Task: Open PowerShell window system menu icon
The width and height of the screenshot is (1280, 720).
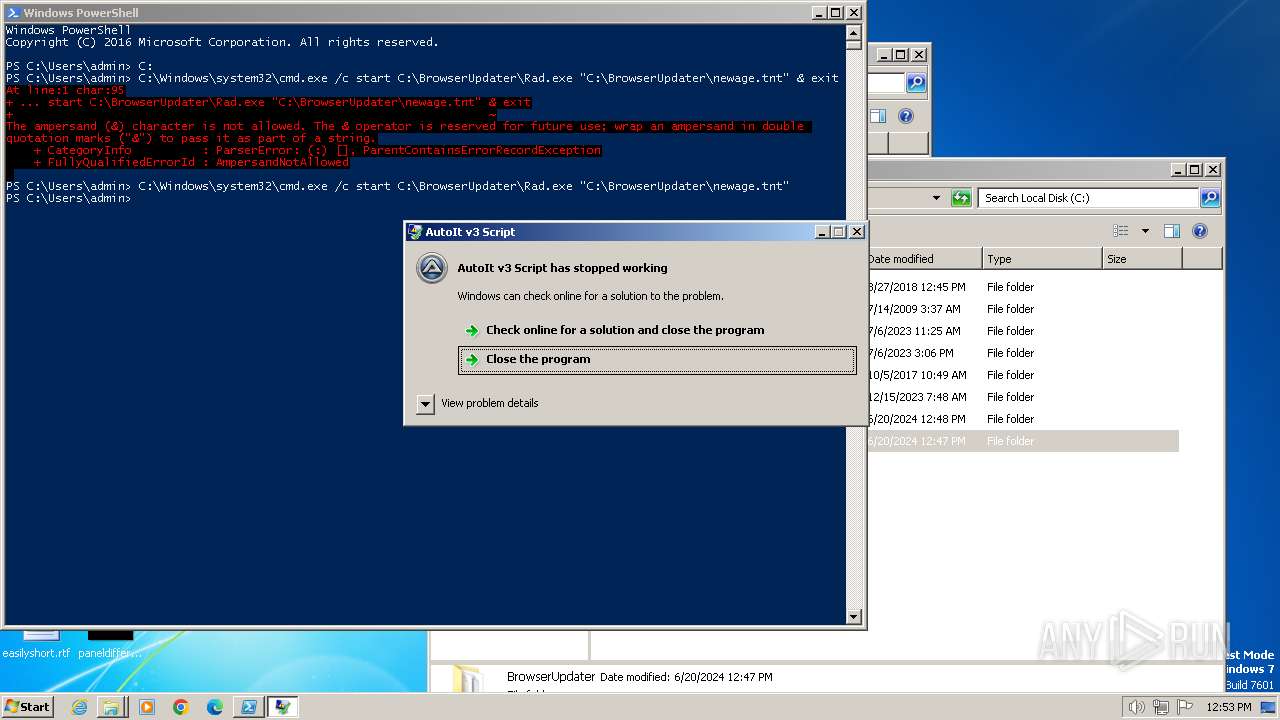Action: click(x=12, y=13)
